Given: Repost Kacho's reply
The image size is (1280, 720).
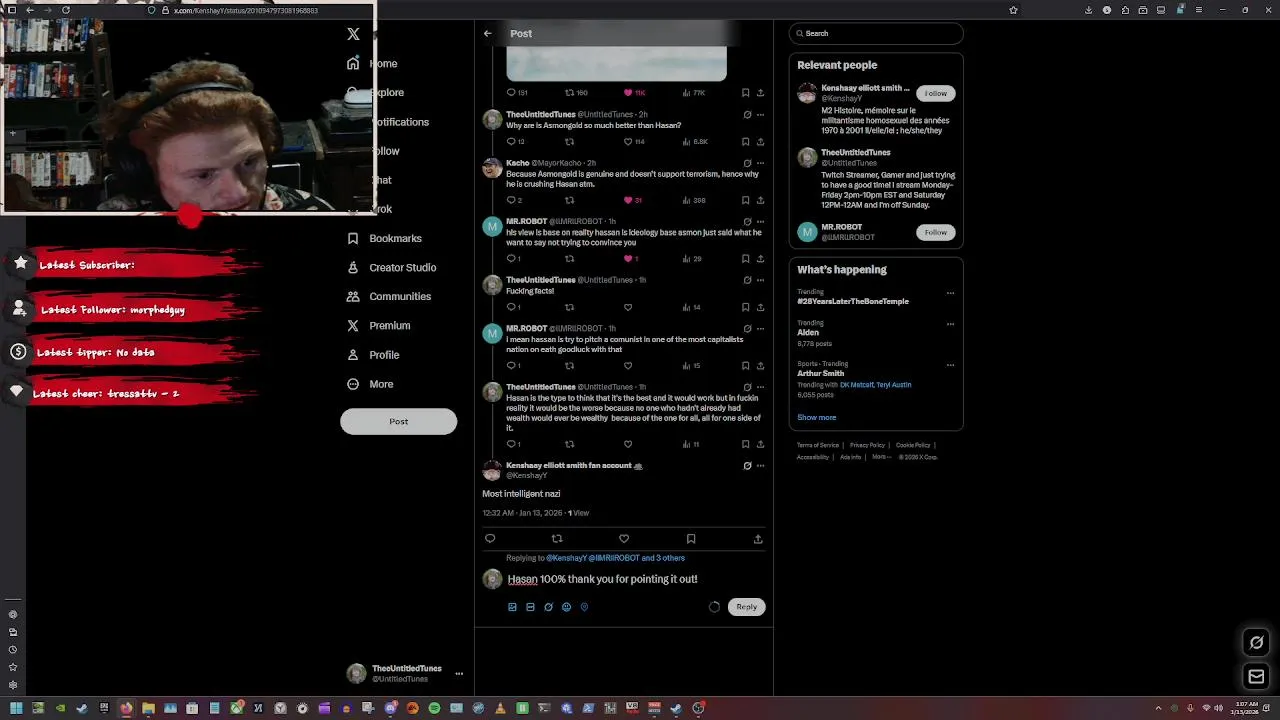Looking at the screenshot, I should tap(569, 200).
